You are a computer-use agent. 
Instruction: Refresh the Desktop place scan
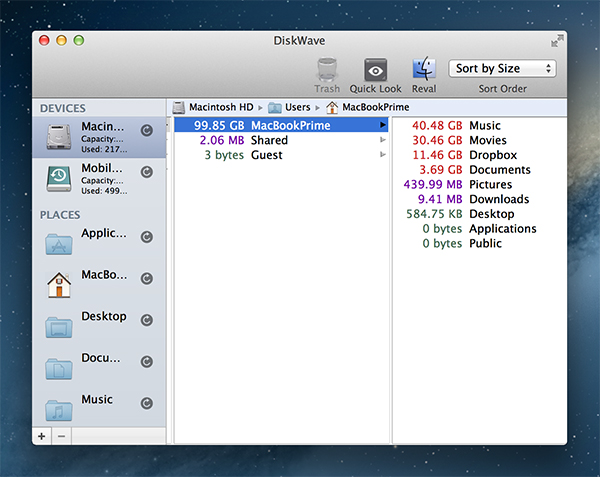pos(147,320)
